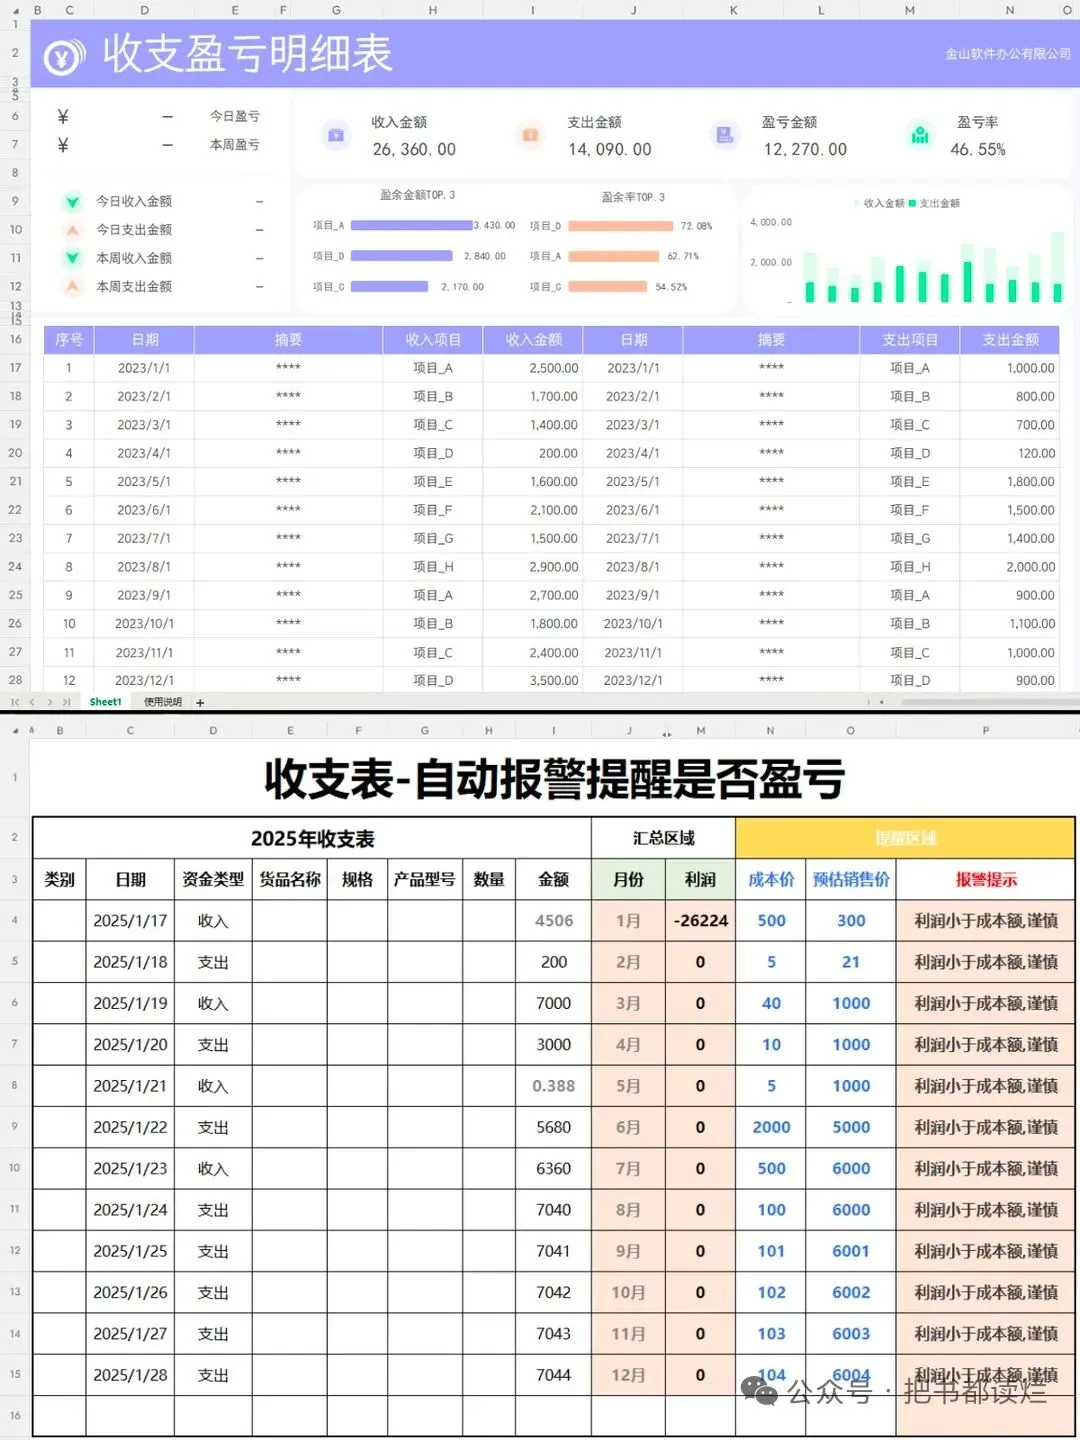
Task: Click select-all corner of the upper spreadsheet
Action: [14, 10]
